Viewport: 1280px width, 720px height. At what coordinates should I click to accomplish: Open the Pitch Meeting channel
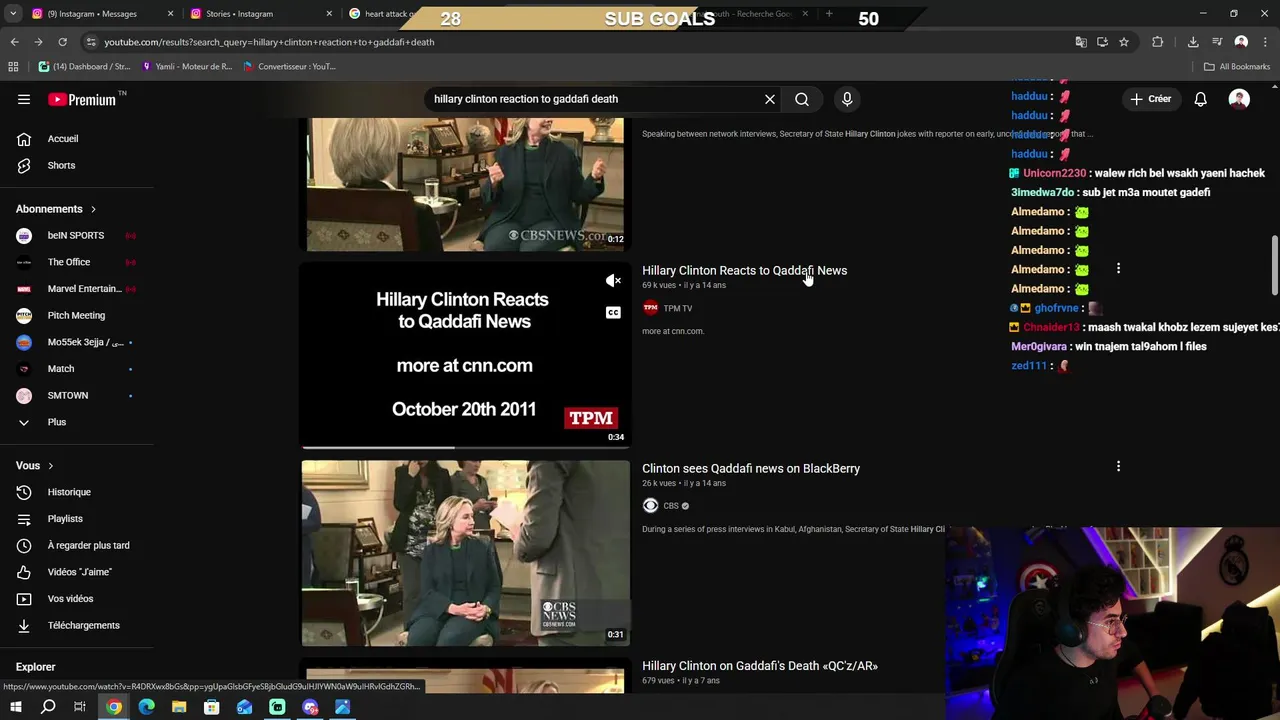[77, 315]
